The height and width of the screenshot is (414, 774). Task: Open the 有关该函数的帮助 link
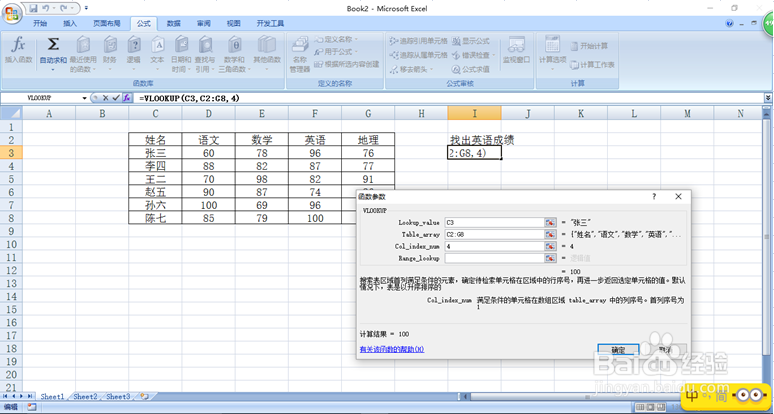392,349
